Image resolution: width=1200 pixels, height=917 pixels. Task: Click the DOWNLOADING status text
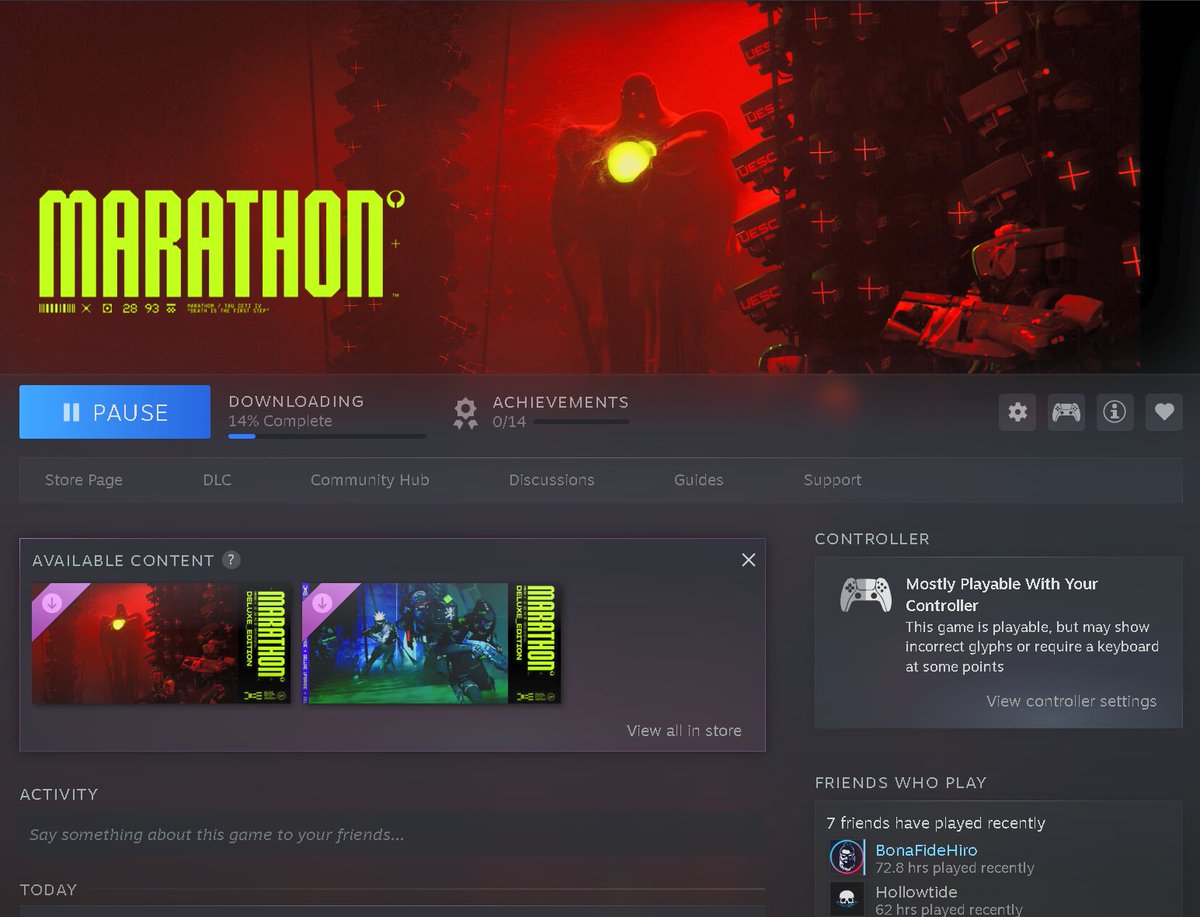tap(296, 401)
